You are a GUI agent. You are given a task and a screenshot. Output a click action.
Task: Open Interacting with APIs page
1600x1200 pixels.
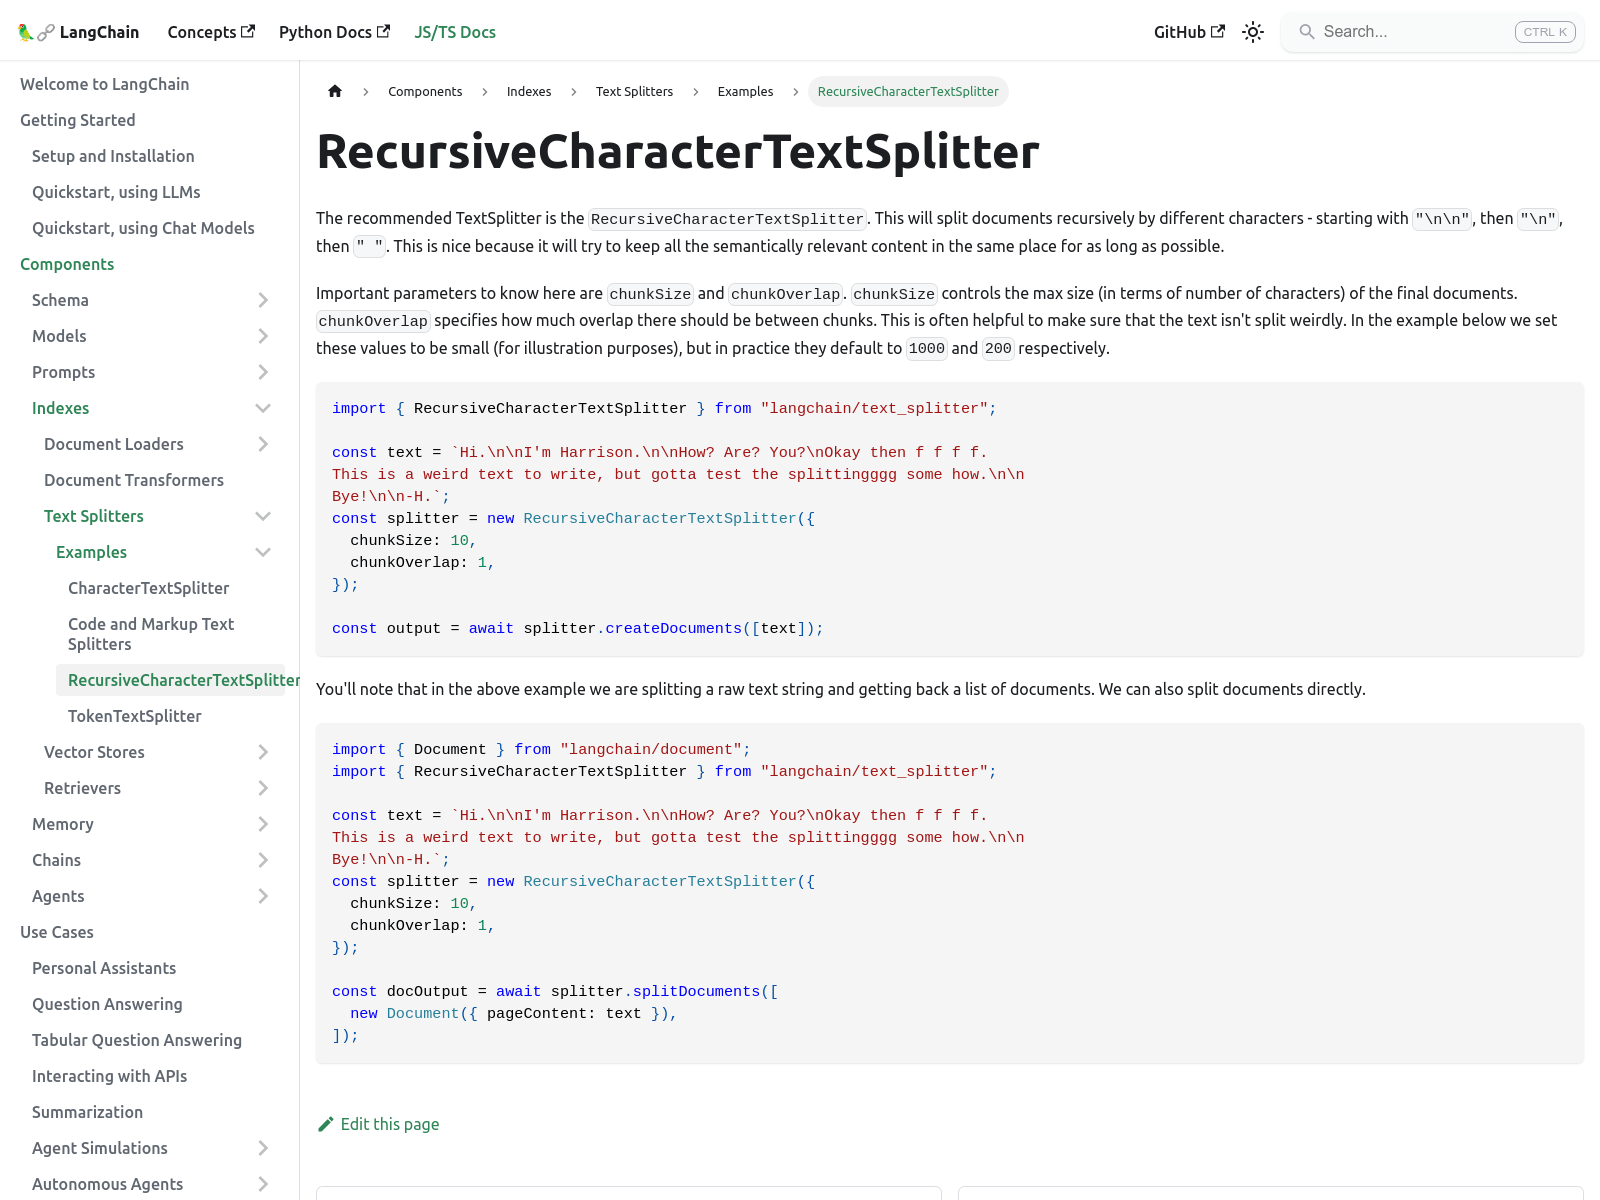point(109,1076)
